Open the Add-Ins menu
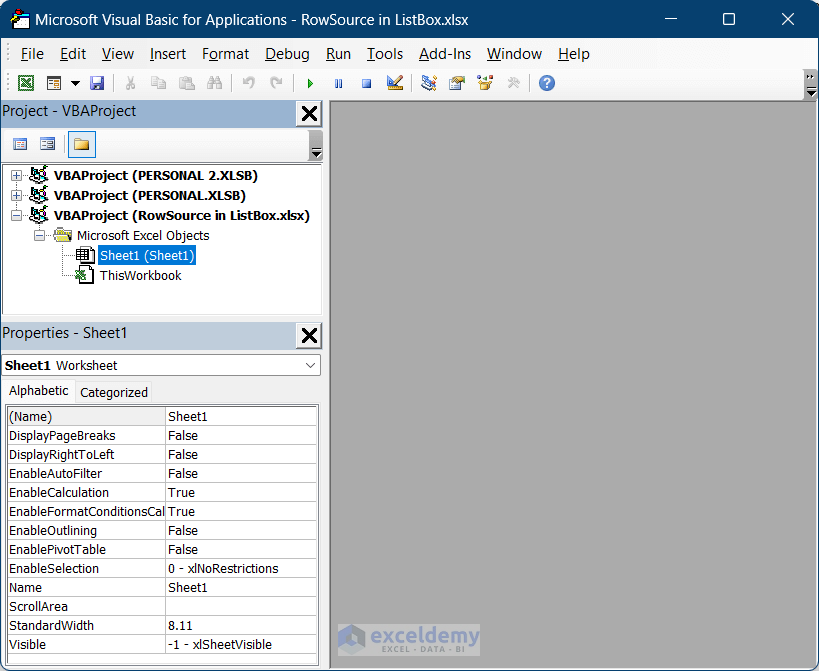Screen dimensions: 819x671 pos(444,54)
